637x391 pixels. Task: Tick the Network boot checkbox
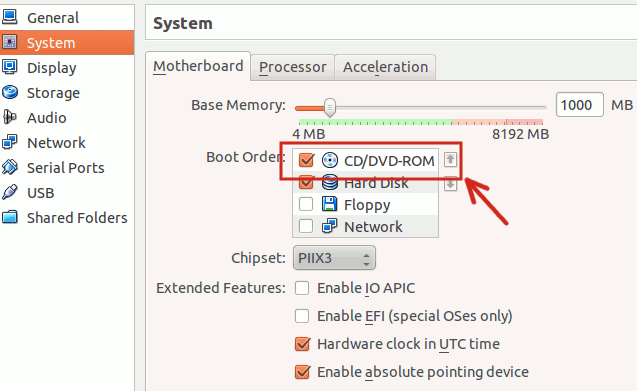tap(306, 226)
